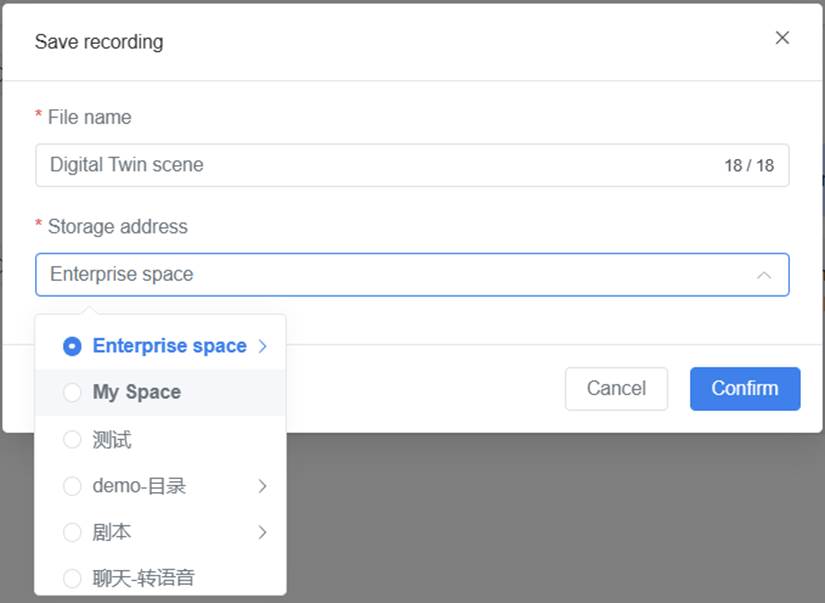This screenshot has width=825, height=603.
Task: Confirm saving the recording
Action: (745, 388)
